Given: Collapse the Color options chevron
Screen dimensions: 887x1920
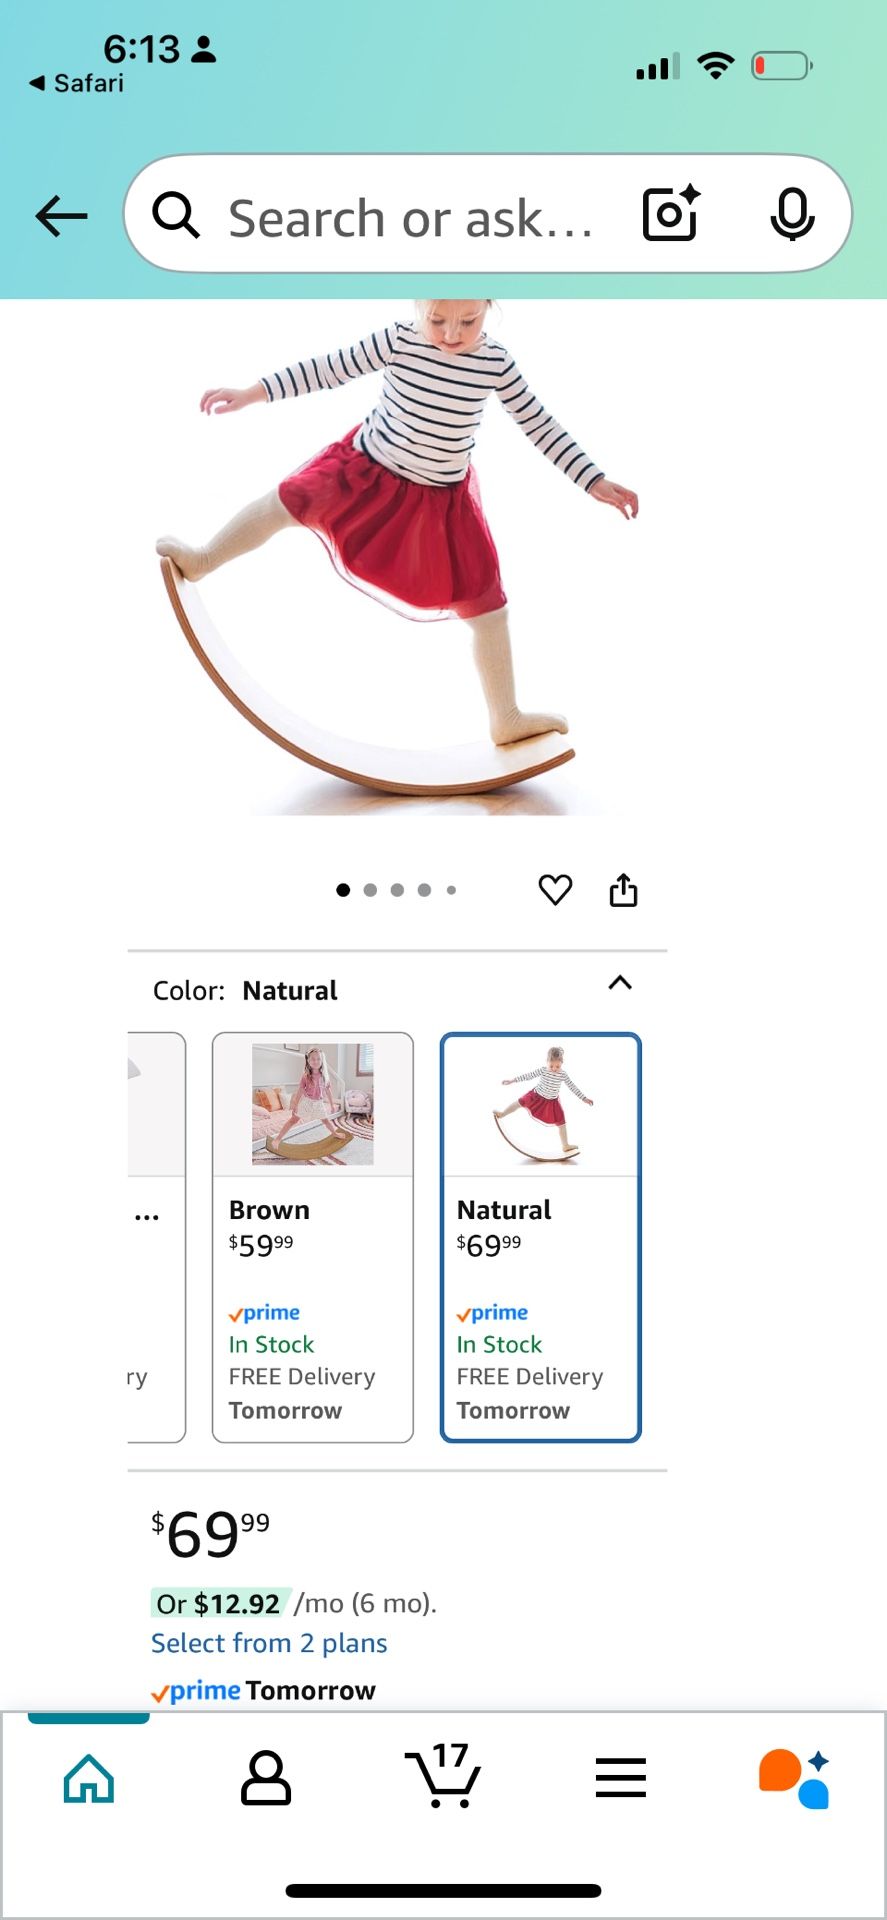Looking at the screenshot, I should pos(620,983).
